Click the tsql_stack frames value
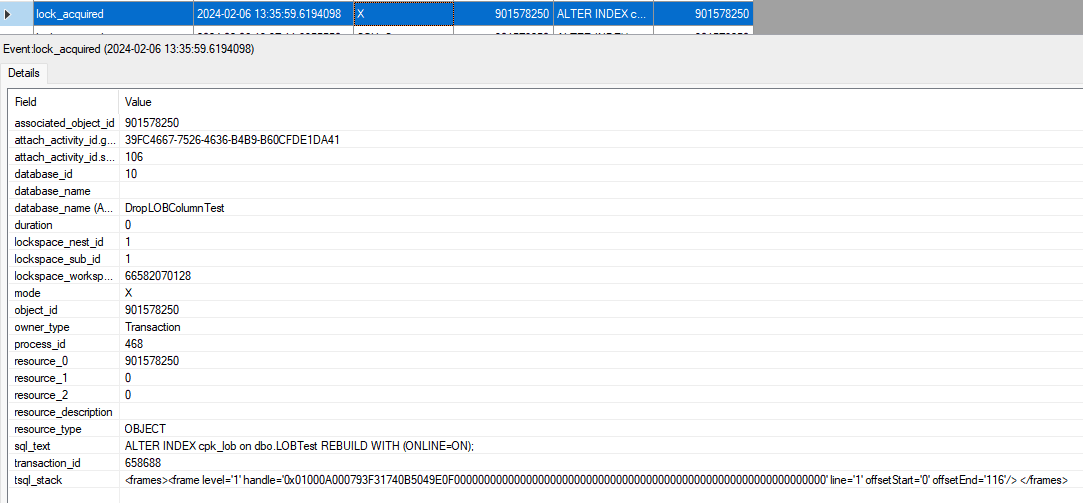 coord(595,480)
